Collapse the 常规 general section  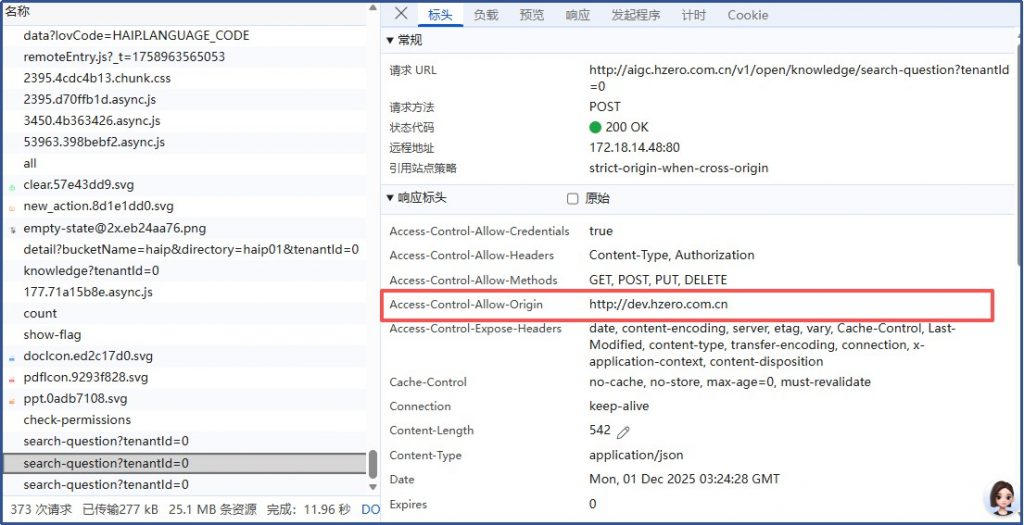(391, 40)
